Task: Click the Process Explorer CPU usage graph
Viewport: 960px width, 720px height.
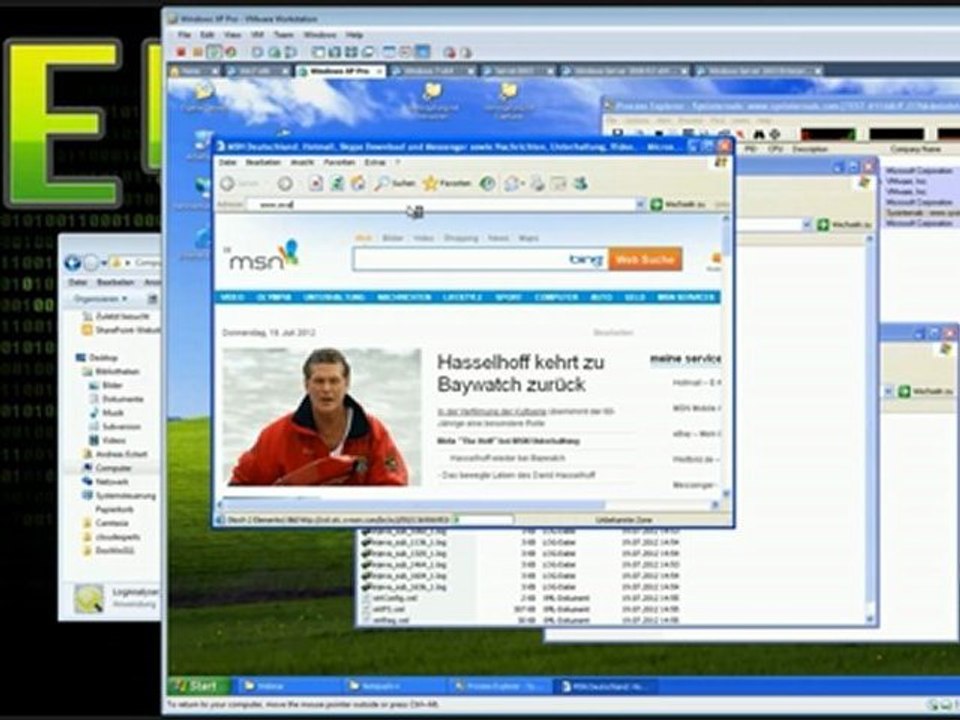Action: point(827,133)
